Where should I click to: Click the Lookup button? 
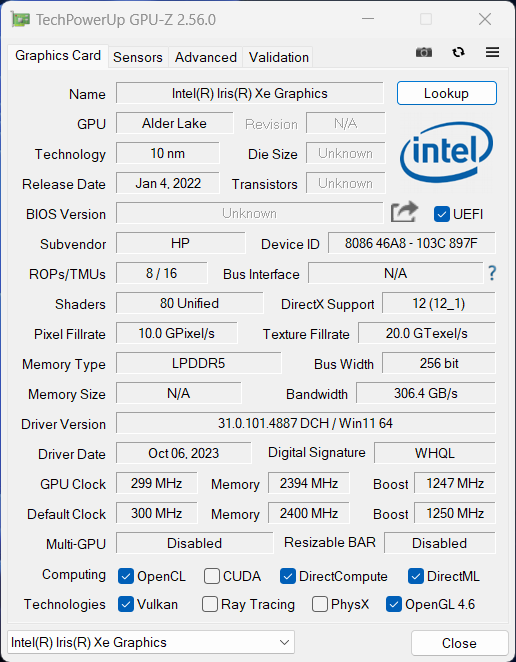447,93
